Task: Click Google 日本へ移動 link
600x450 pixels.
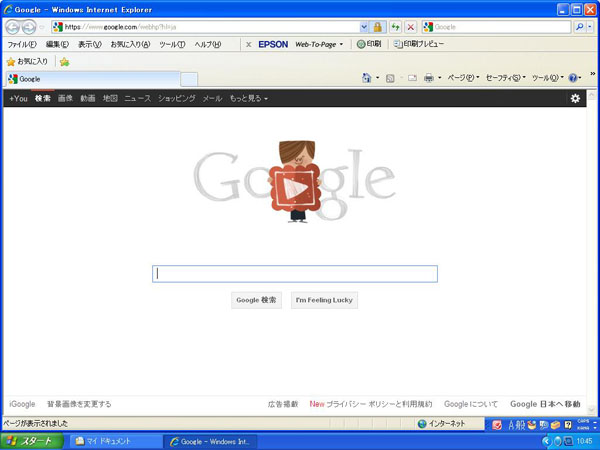Action: tap(545, 404)
